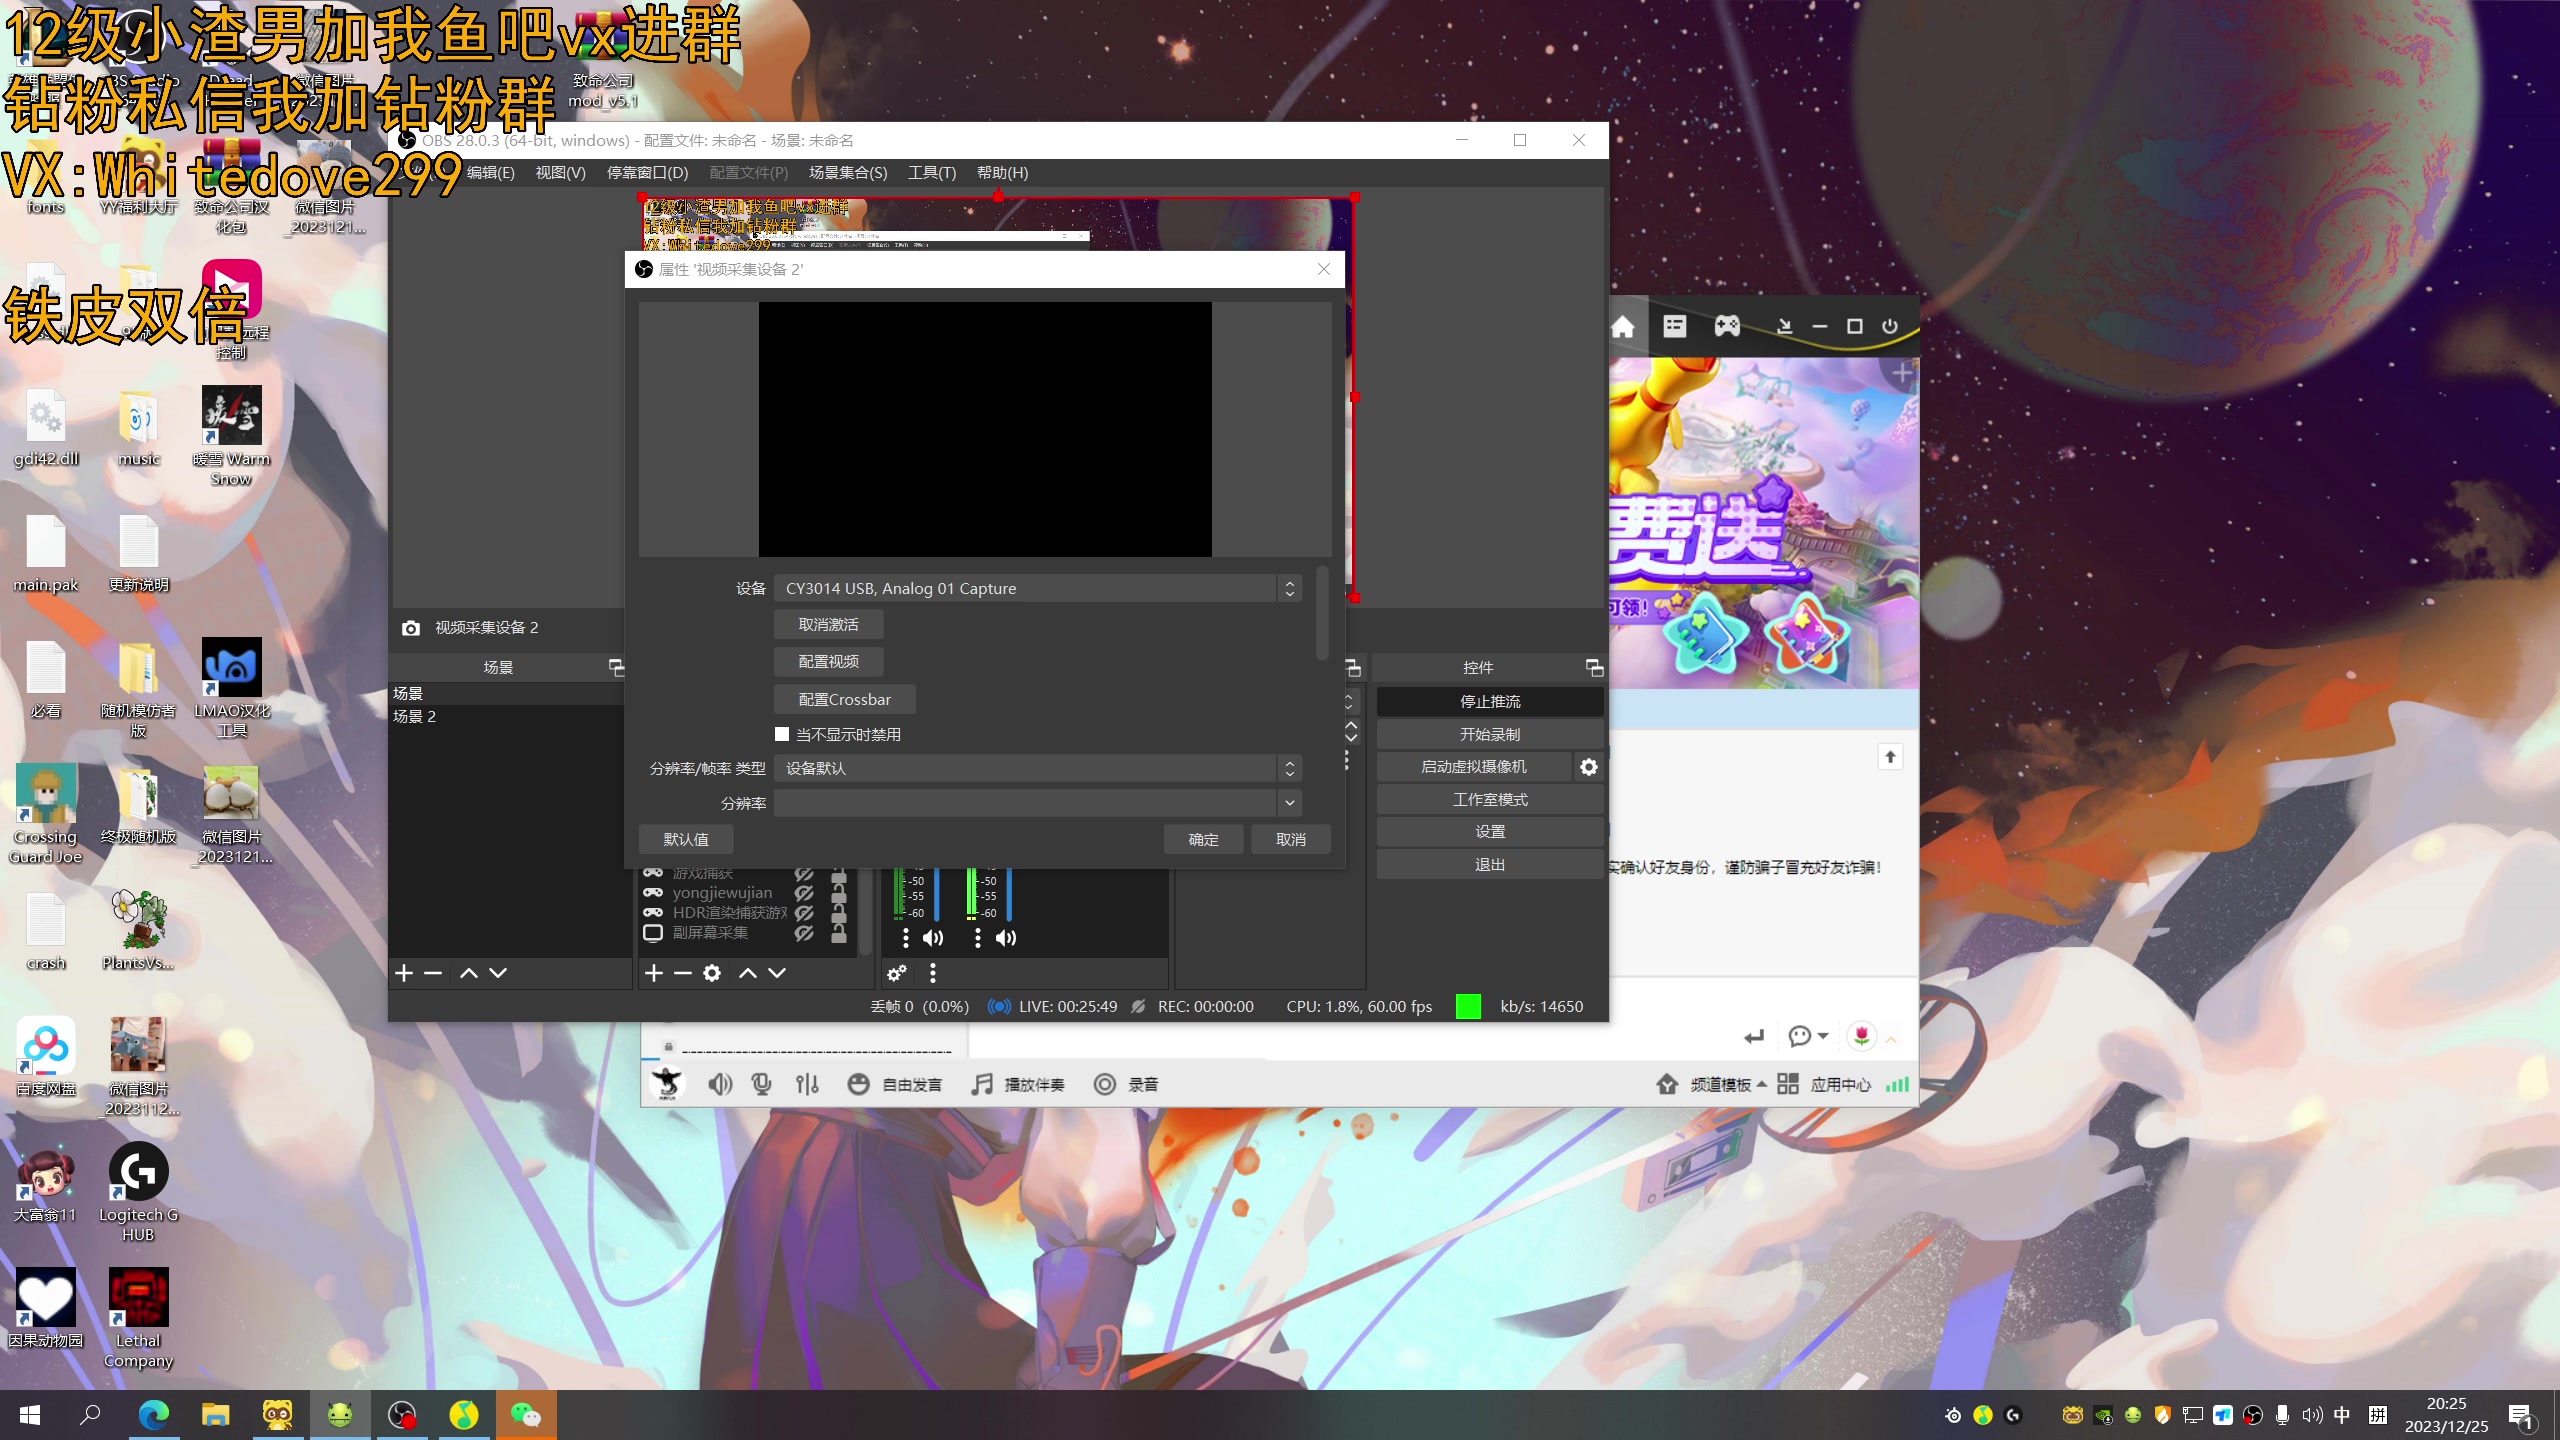Move the selected scene down

pos(498,973)
